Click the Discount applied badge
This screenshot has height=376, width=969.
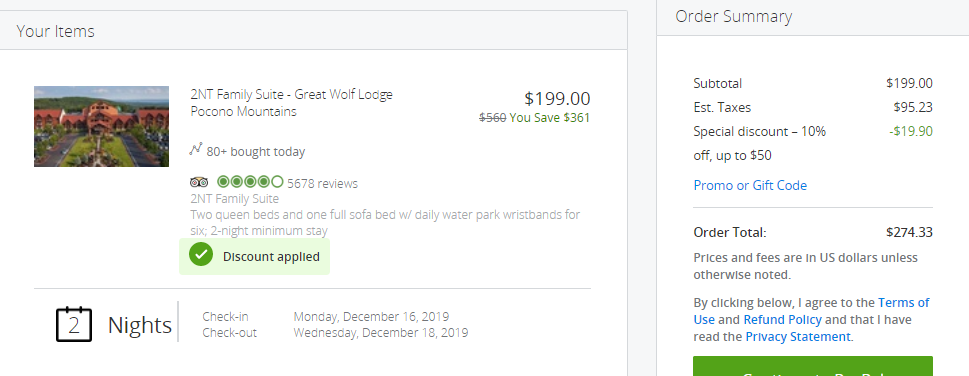point(255,256)
